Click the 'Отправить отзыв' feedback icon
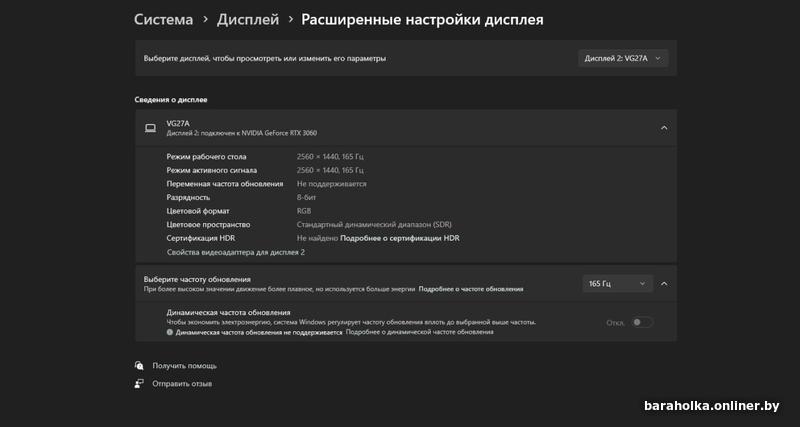Viewport: 800px width, 427px height. 139,384
